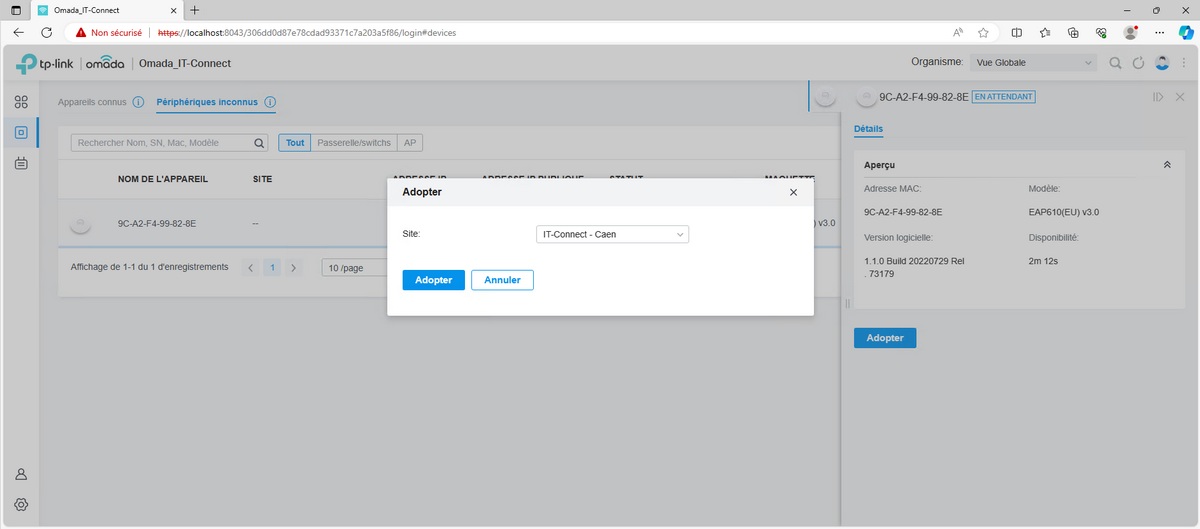The height and width of the screenshot is (529, 1200).
Task: Click Annuler to cancel adoption
Action: coord(502,280)
